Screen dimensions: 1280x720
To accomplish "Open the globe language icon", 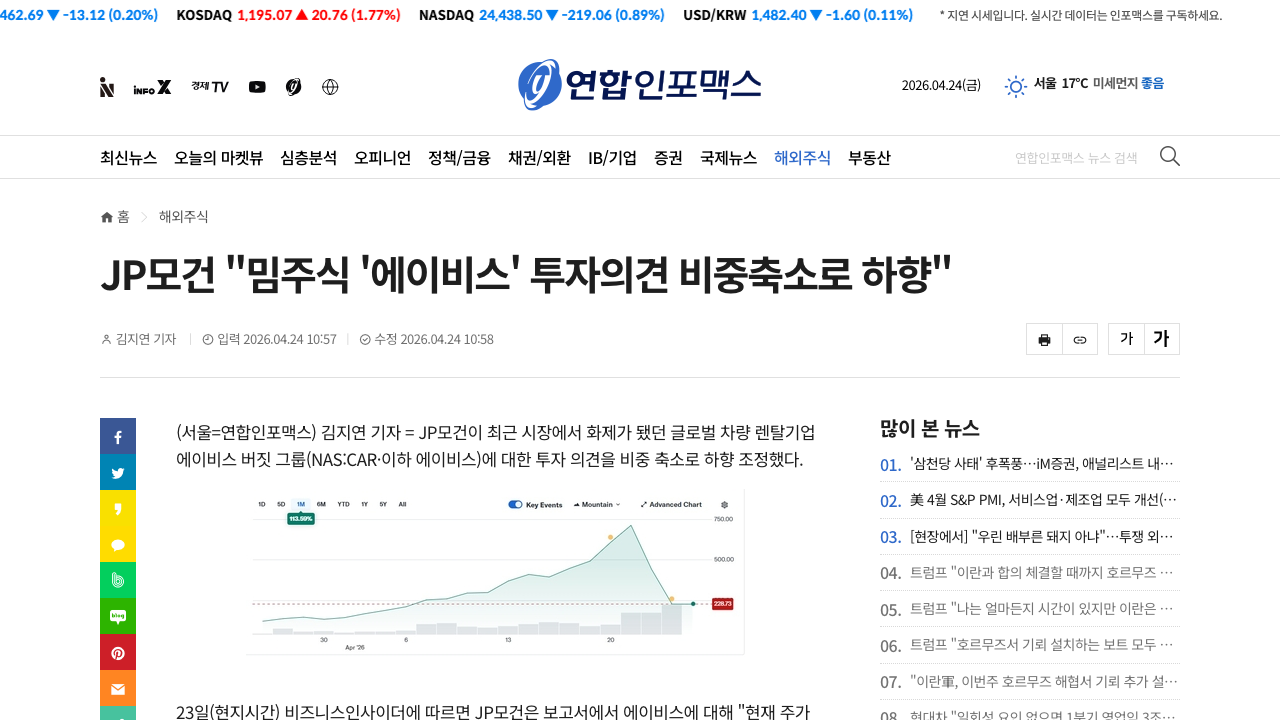I will [x=330, y=87].
